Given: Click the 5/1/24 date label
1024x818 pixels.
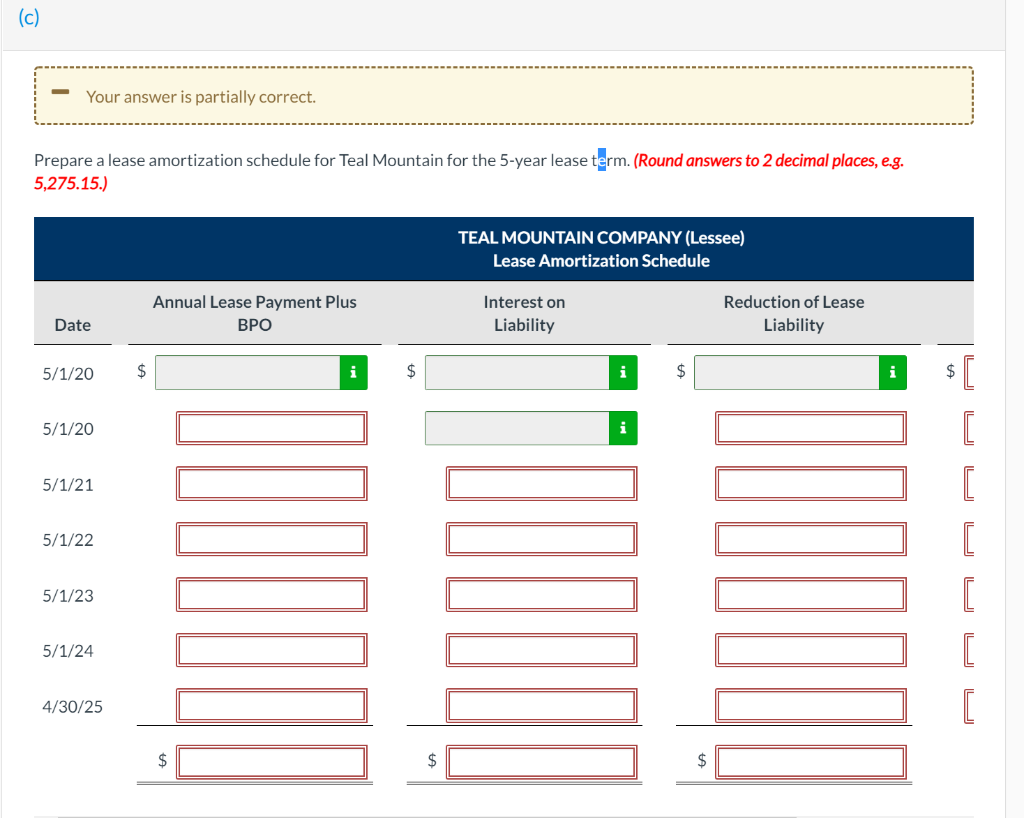Looking at the screenshot, I should click(68, 651).
